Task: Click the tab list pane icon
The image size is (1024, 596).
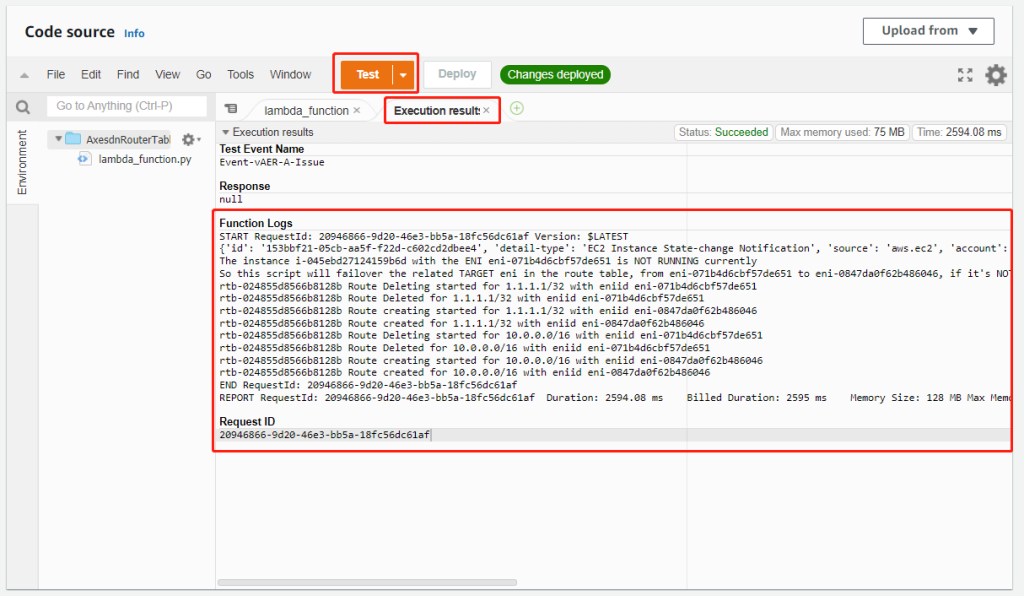Action: click(231, 109)
